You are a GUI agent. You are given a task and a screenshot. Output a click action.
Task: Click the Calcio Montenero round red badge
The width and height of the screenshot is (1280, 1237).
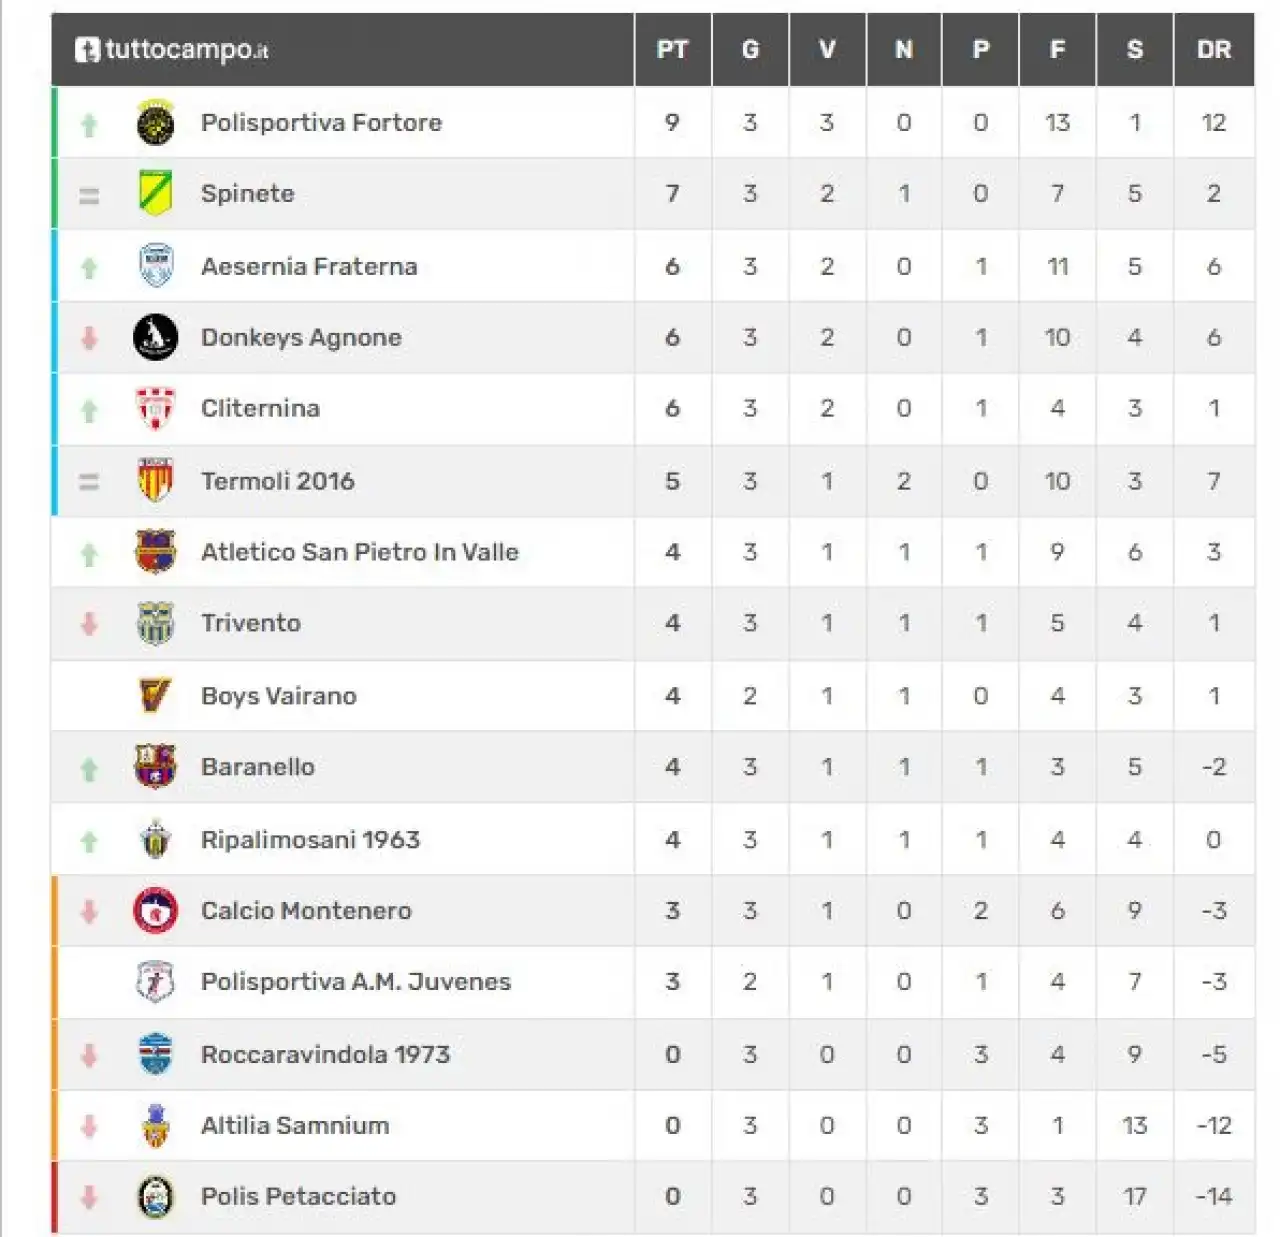[155, 910]
